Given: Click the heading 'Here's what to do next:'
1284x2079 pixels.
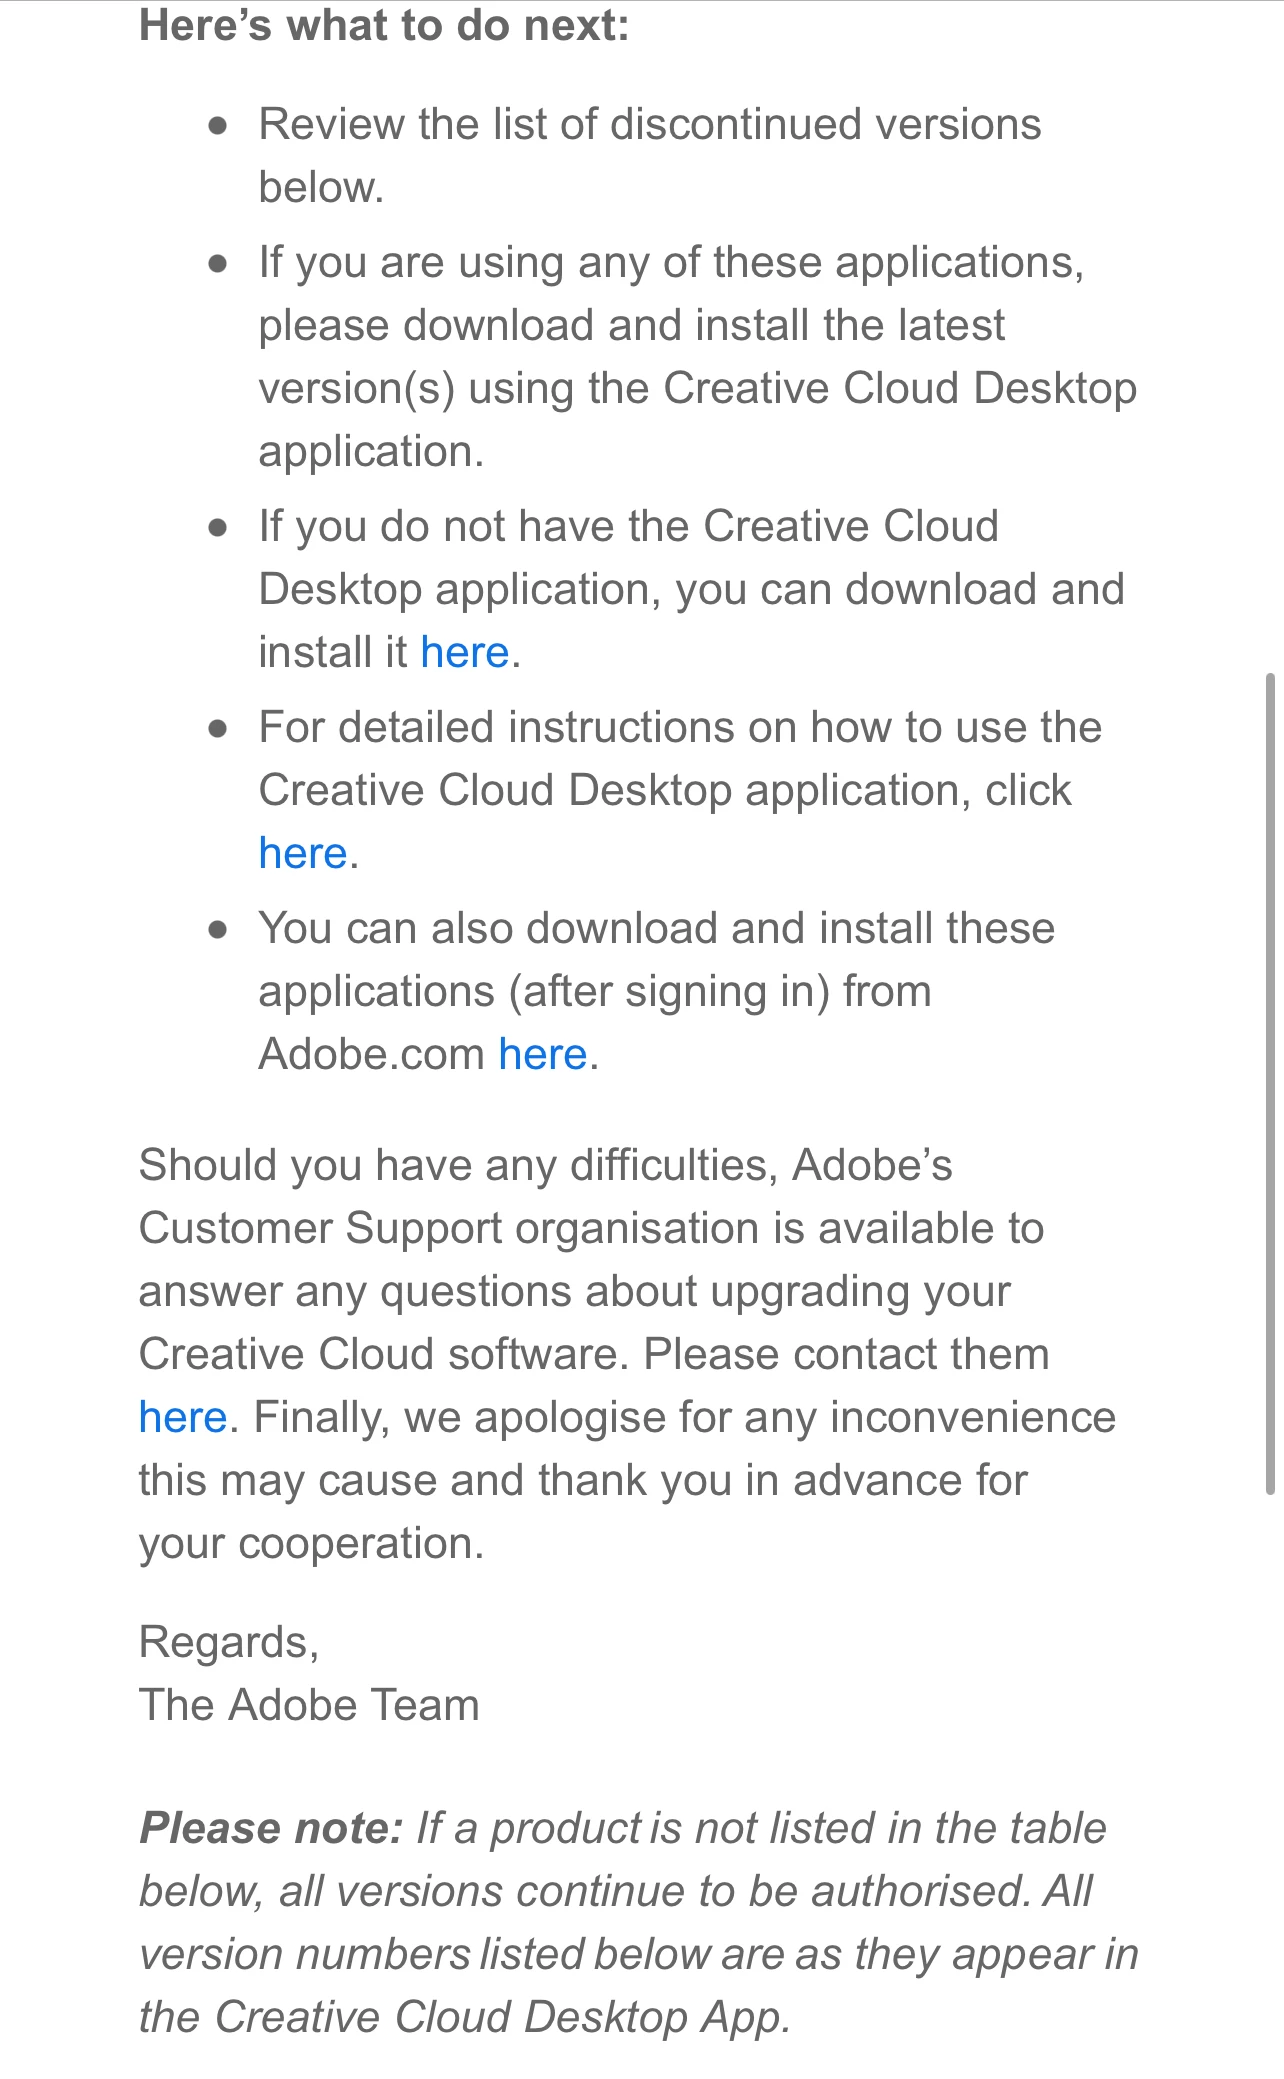Looking at the screenshot, I should click(x=384, y=25).
